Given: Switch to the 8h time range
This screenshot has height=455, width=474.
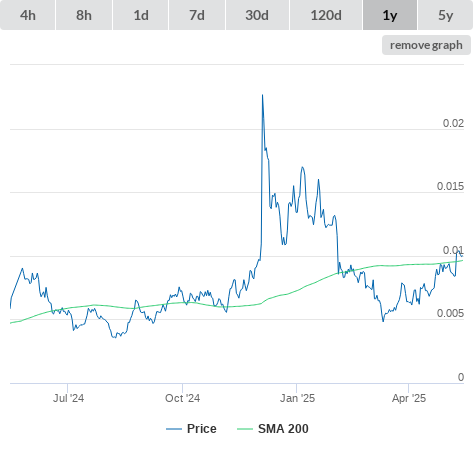Looking at the screenshot, I should [84, 15].
